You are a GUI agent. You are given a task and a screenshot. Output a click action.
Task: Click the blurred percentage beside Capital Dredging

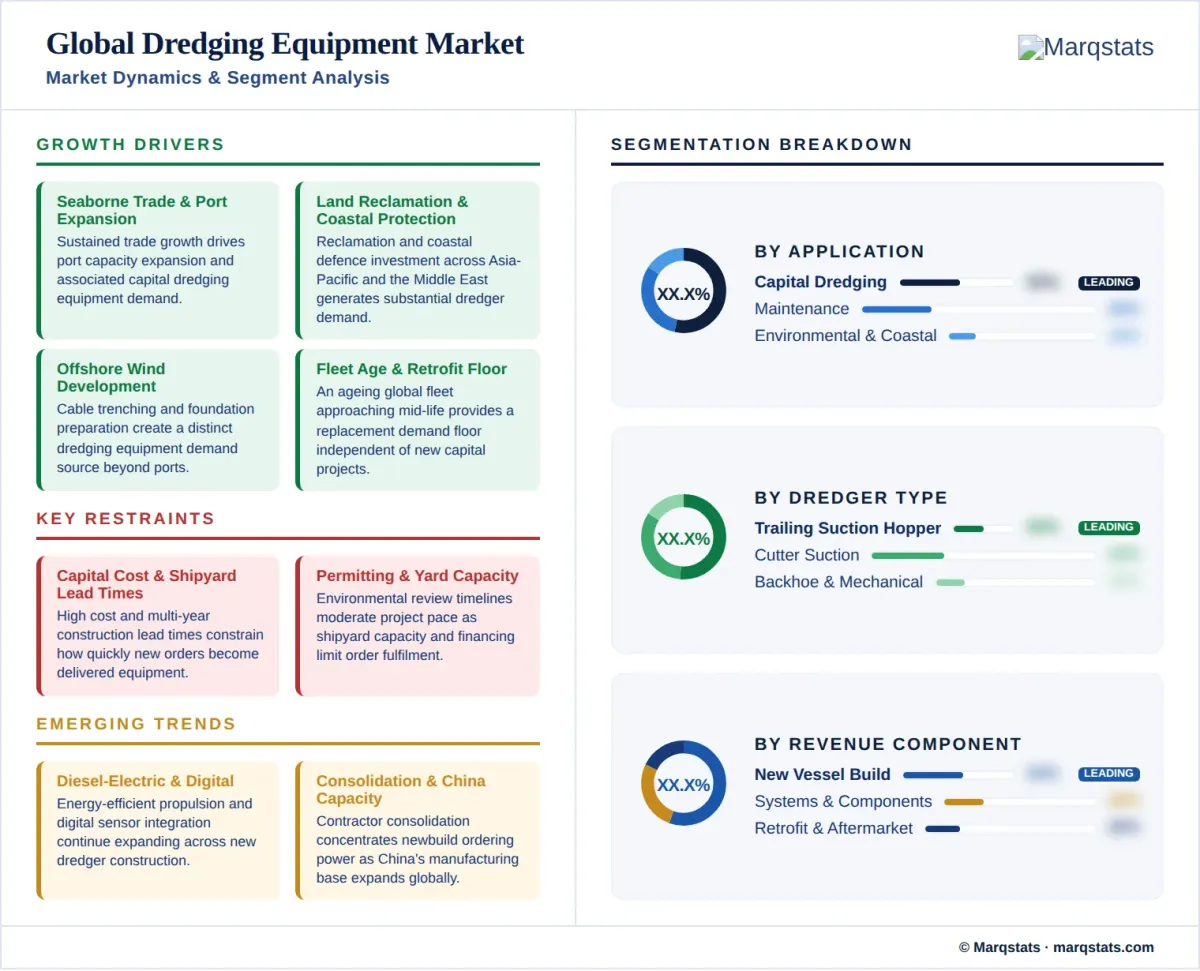(x=1043, y=283)
